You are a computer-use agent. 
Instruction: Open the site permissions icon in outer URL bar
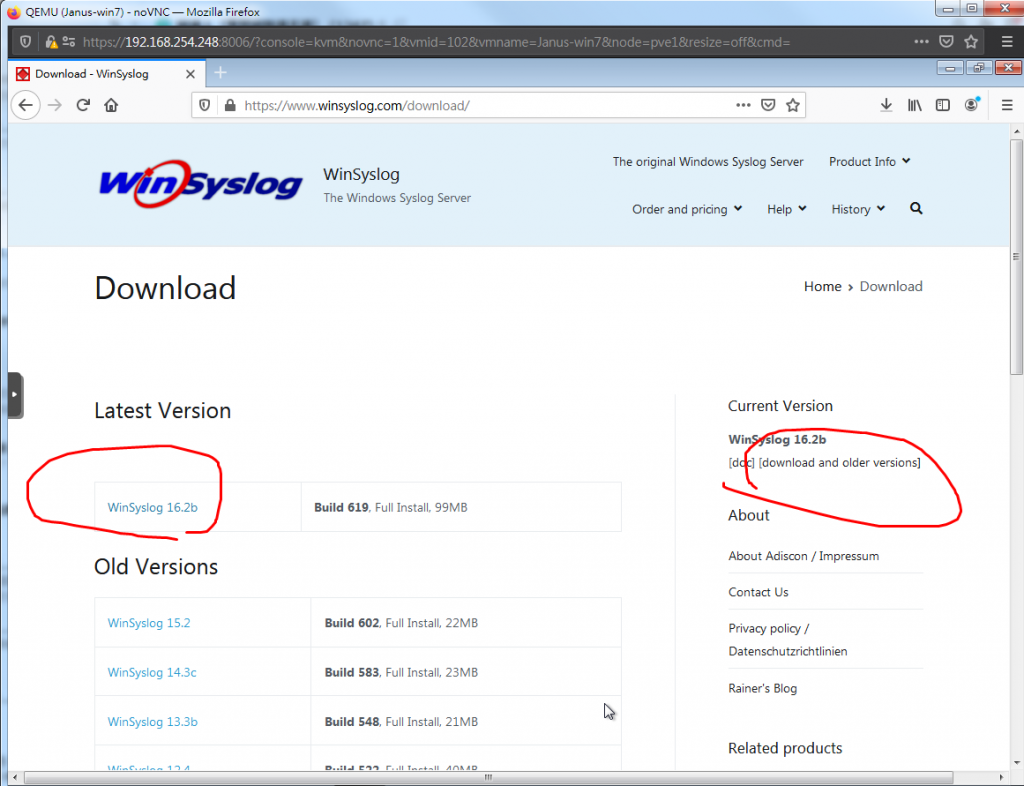point(69,42)
